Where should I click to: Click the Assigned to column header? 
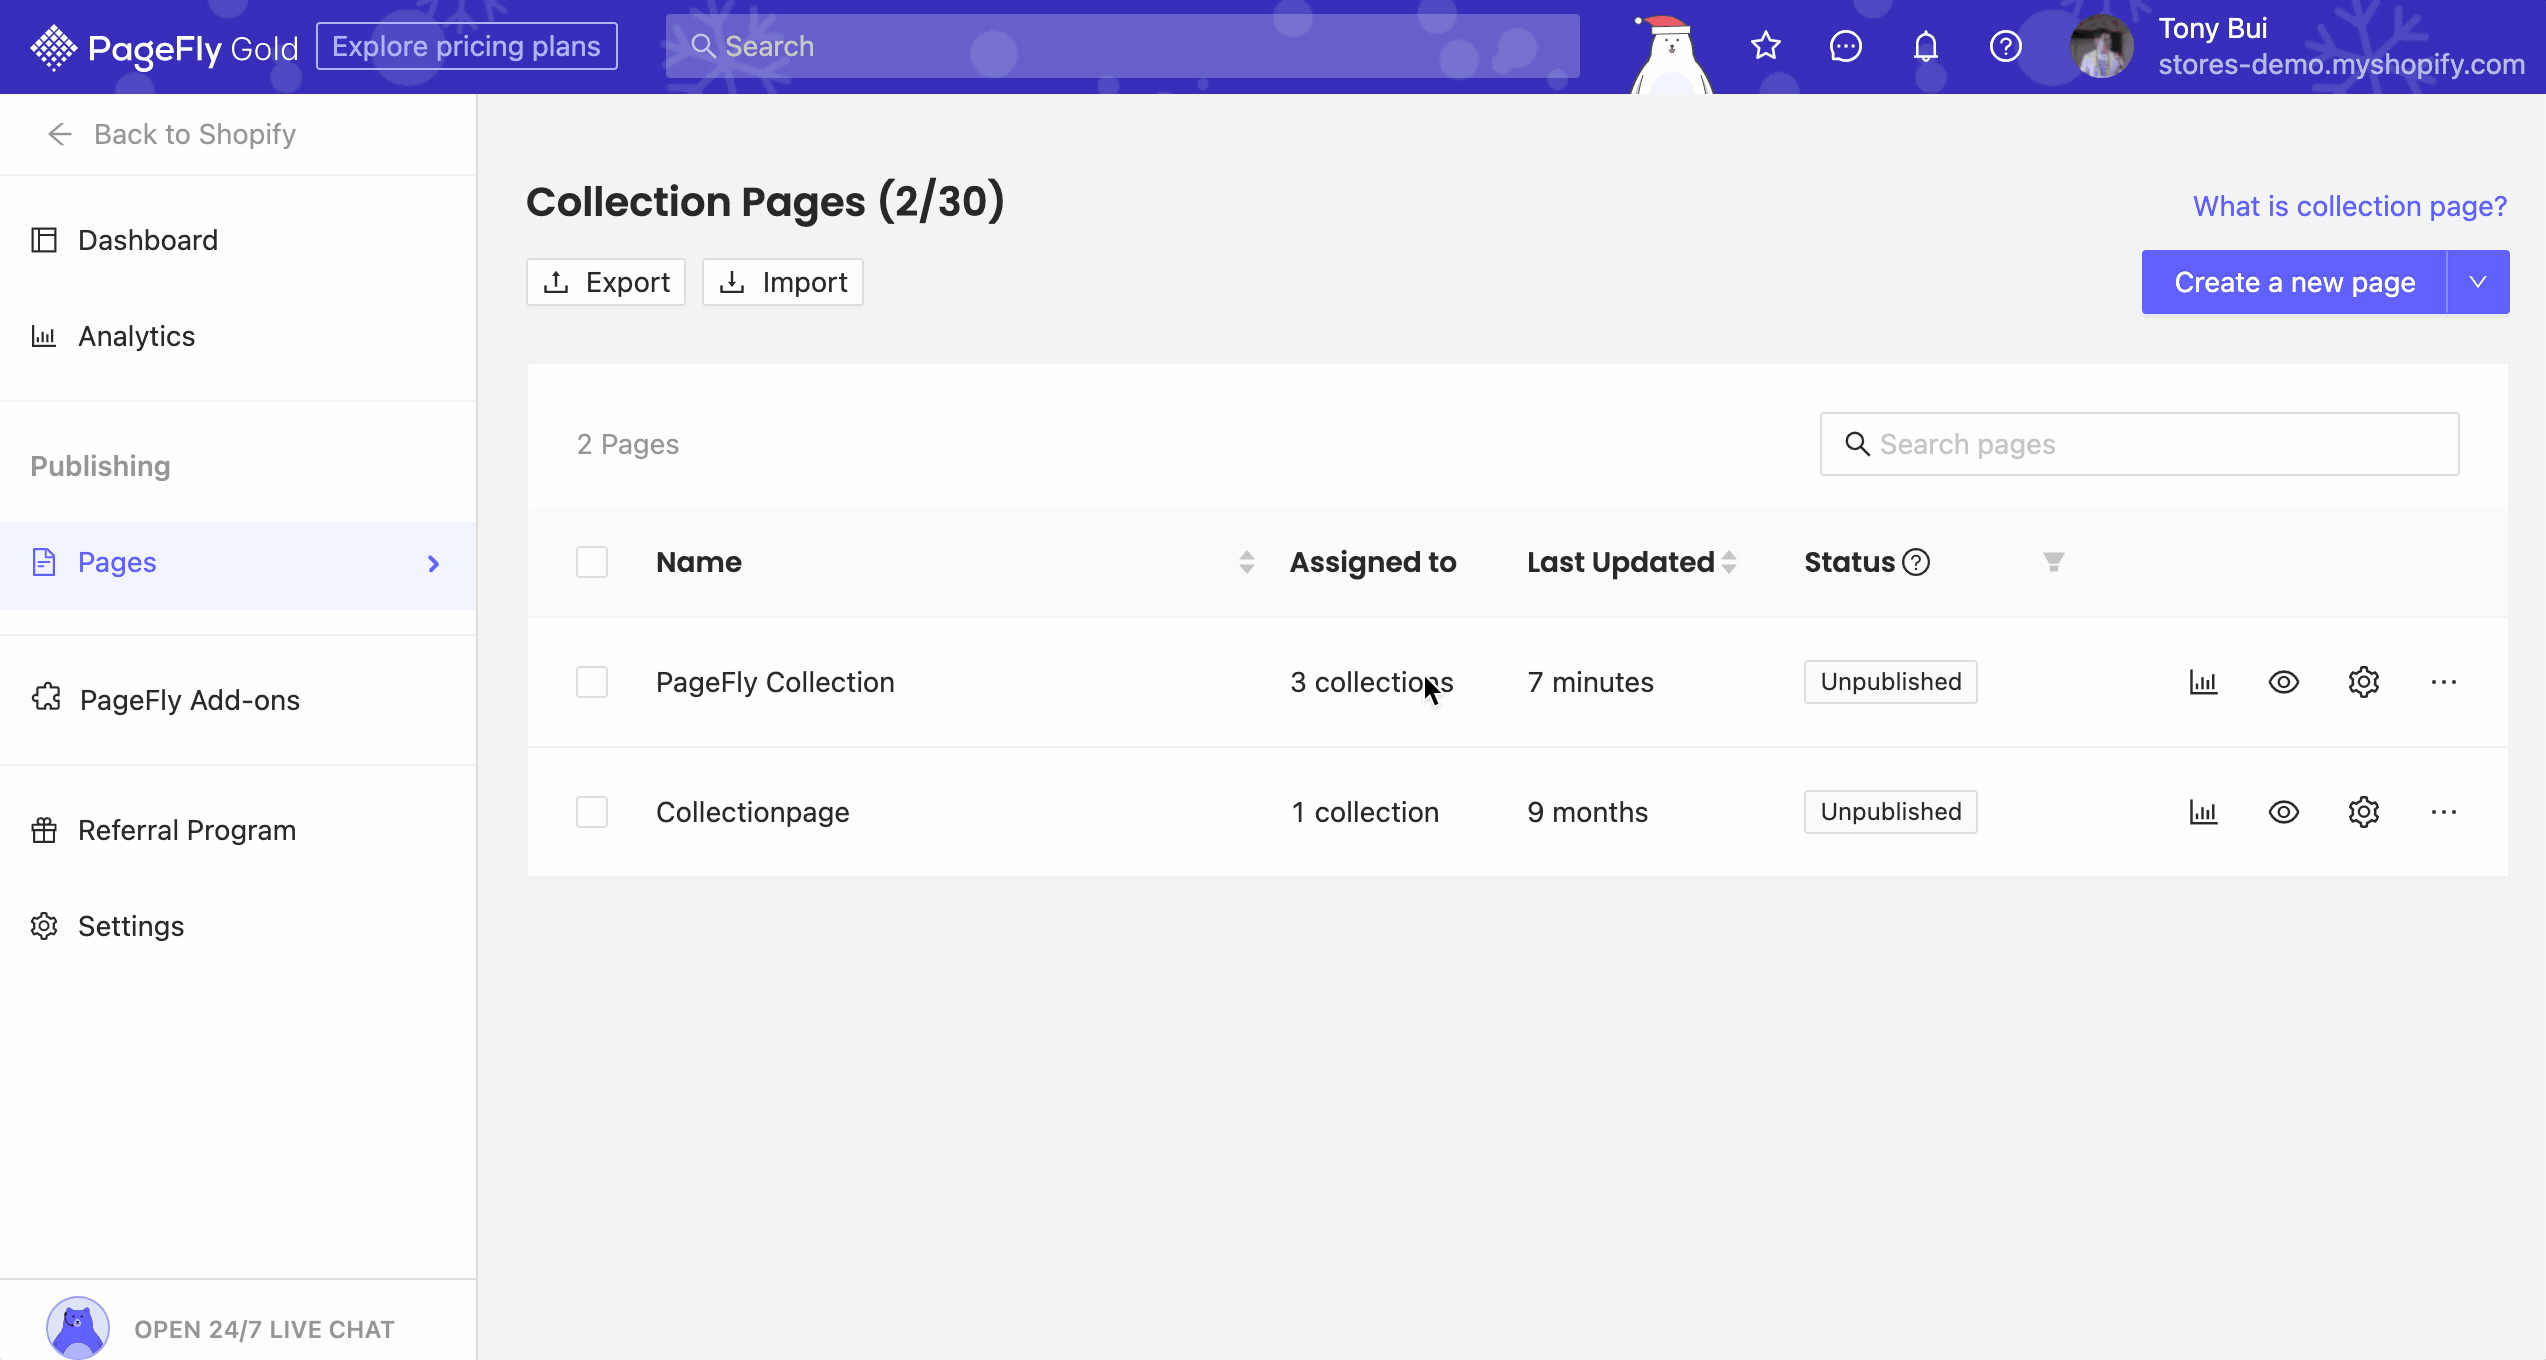[1373, 562]
